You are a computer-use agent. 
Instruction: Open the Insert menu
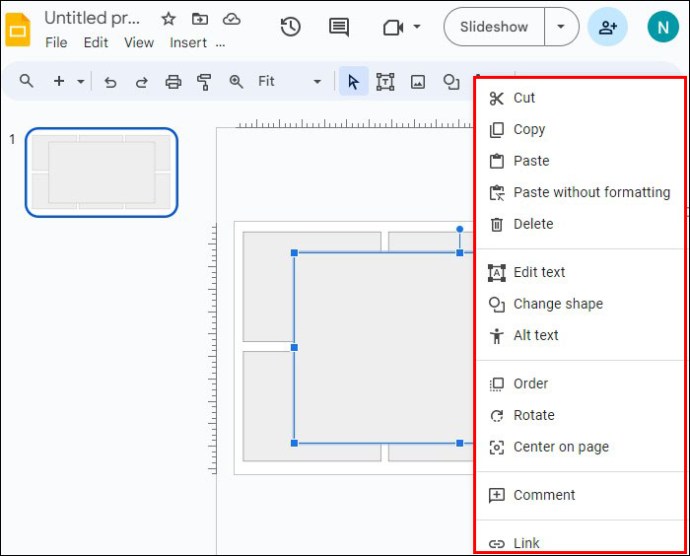pos(188,43)
